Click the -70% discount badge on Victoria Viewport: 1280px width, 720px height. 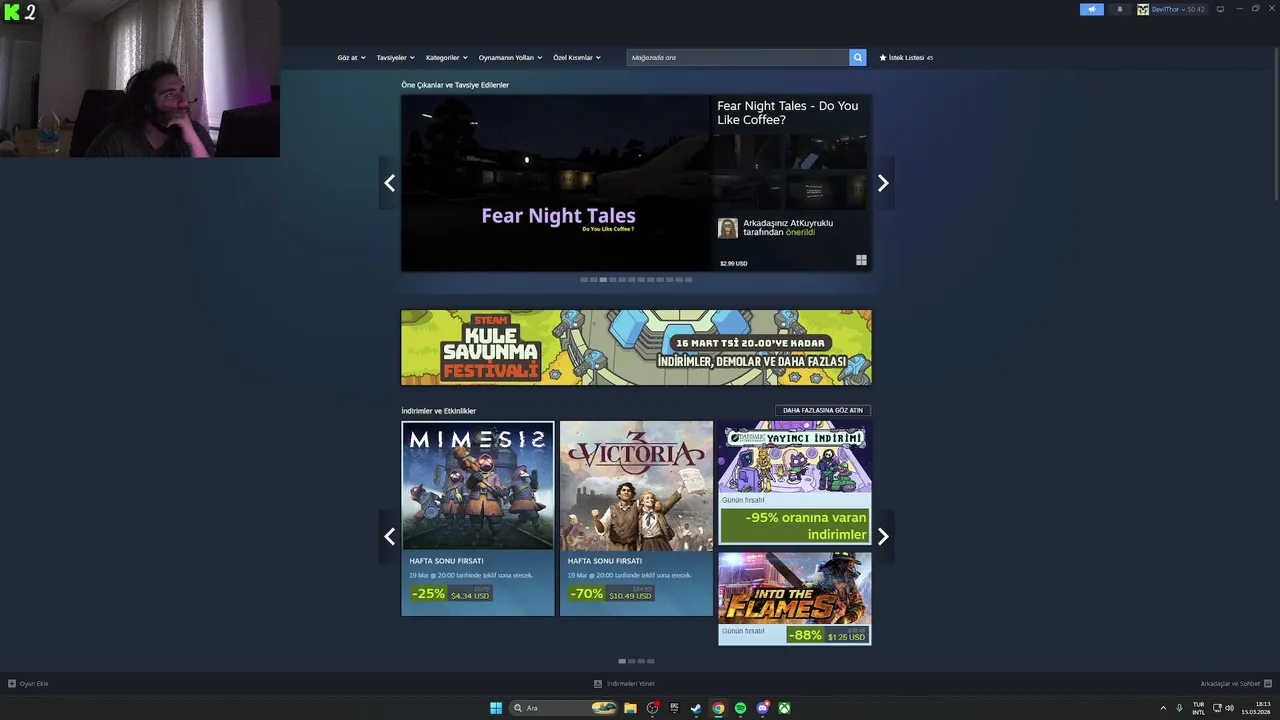click(587, 594)
